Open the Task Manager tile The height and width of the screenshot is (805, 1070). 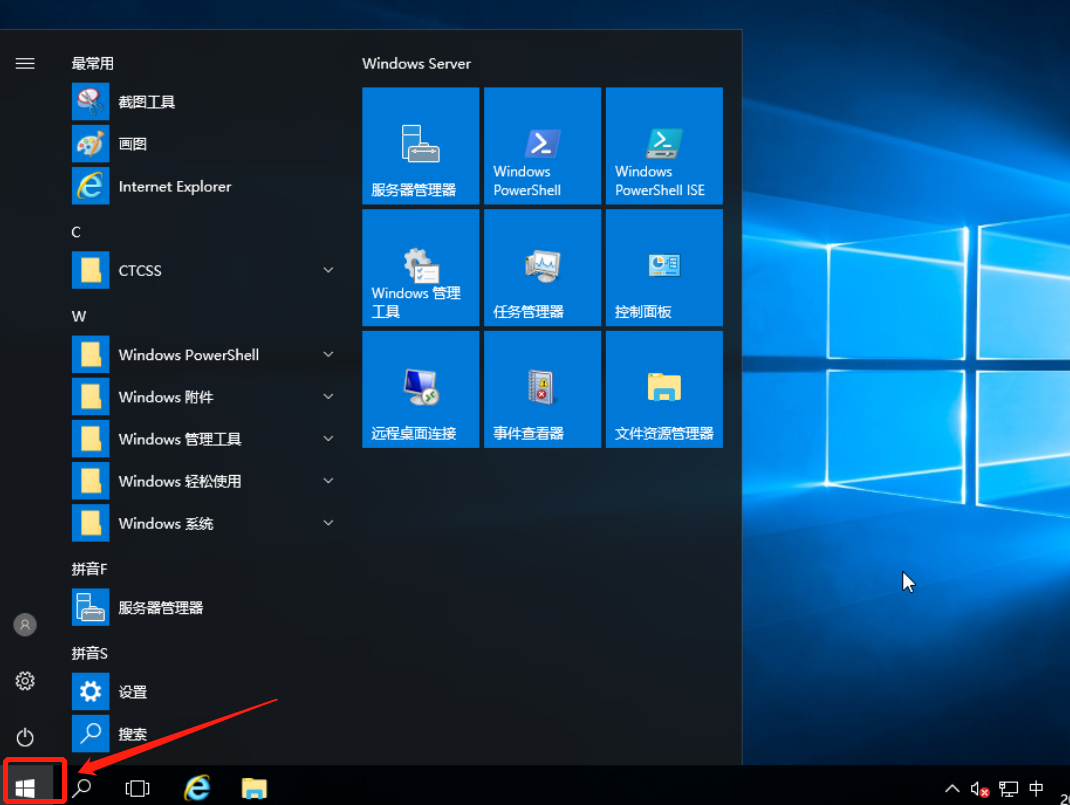tap(542, 267)
